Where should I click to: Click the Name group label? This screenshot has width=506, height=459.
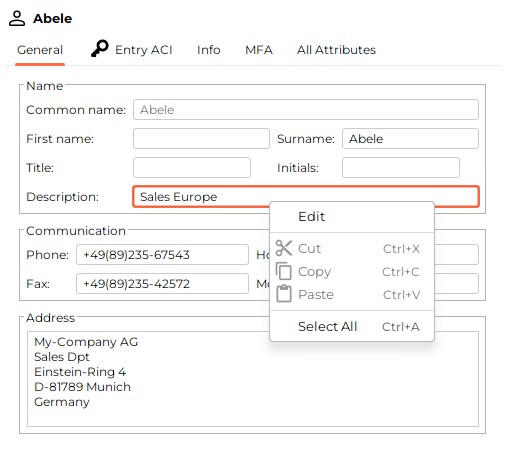(x=45, y=86)
